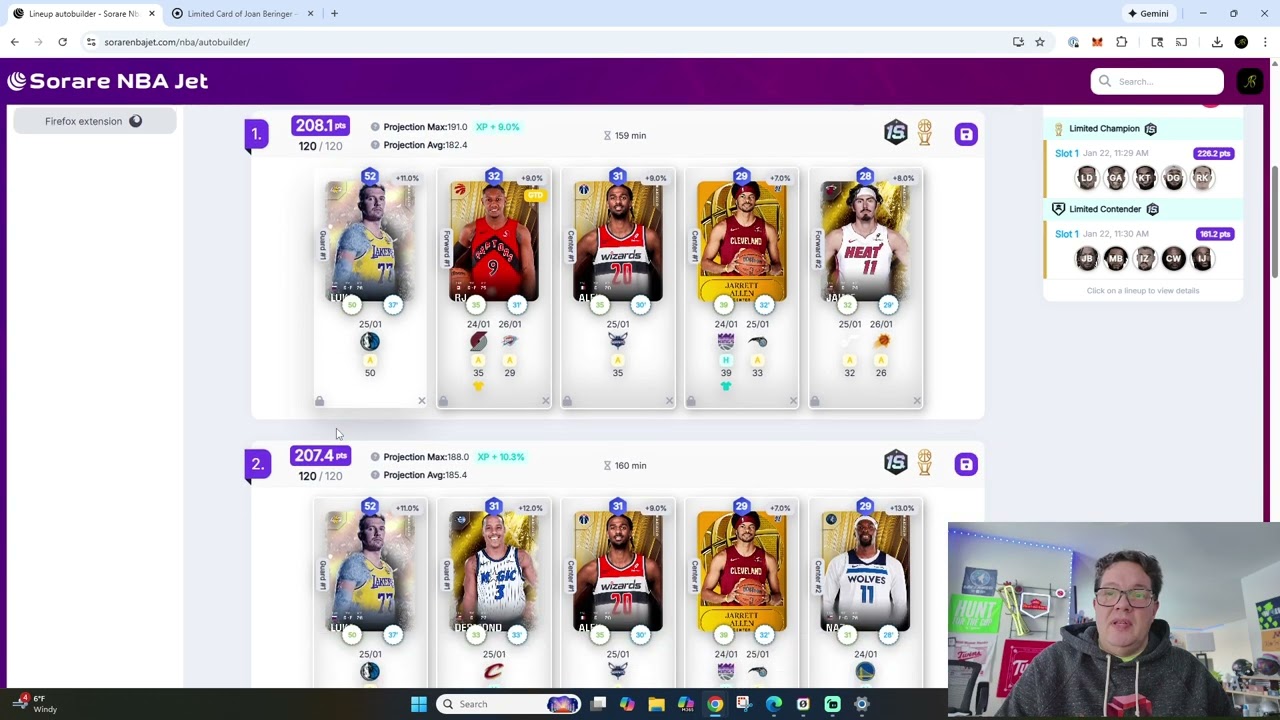Click the CW player avatar in Contender lineup
This screenshot has height=720, width=1280.
pyautogui.click(x=1173, y=259)
